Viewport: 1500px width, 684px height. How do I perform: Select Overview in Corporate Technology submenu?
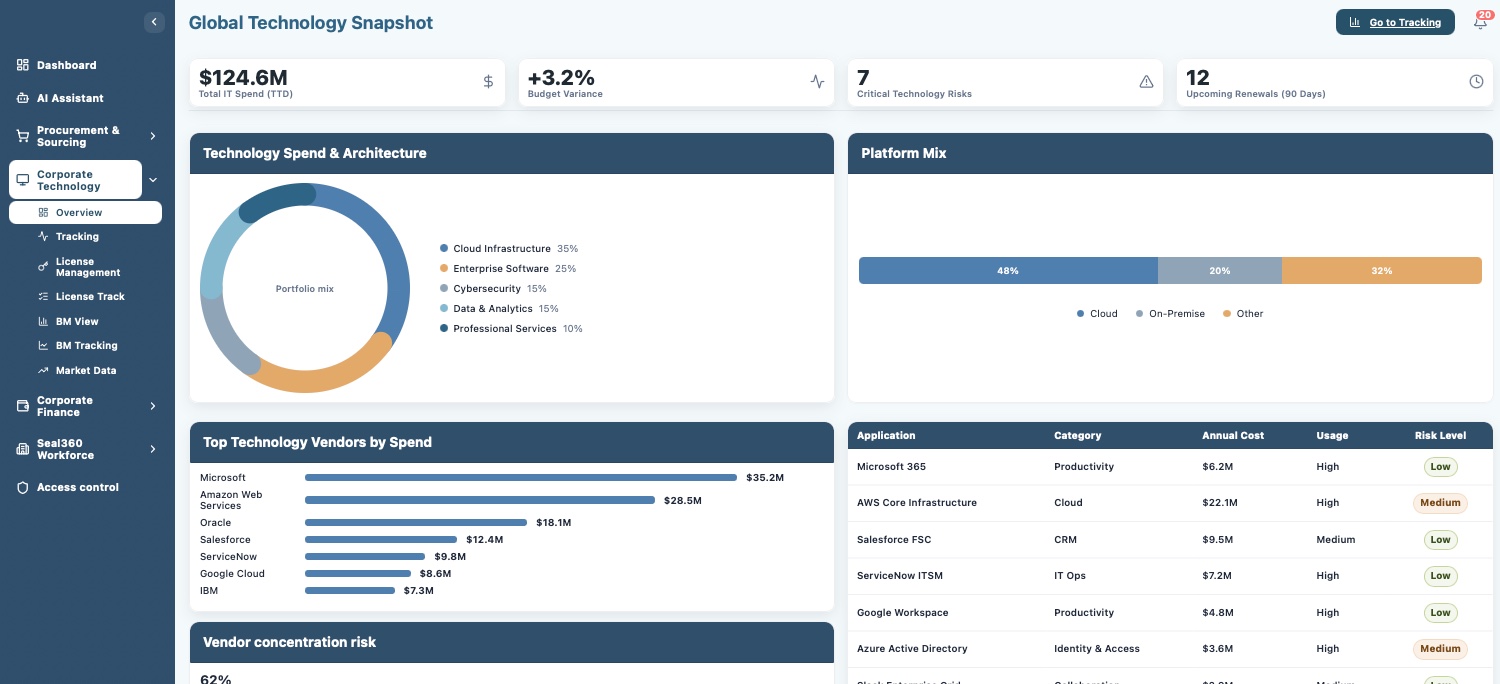click(x=85, y=213)
